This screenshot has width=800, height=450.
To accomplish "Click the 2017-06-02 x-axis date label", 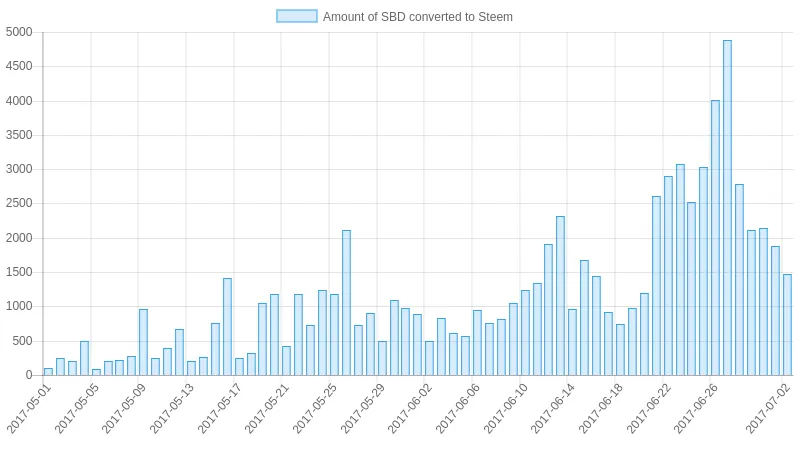I will click(409, 409).
